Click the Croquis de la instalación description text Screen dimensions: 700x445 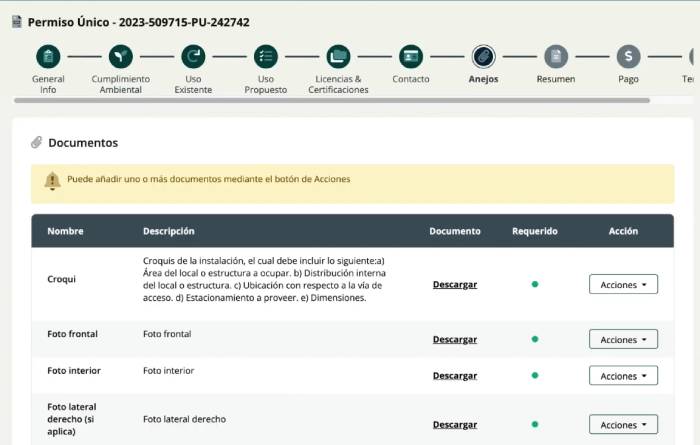coord(264,279)
